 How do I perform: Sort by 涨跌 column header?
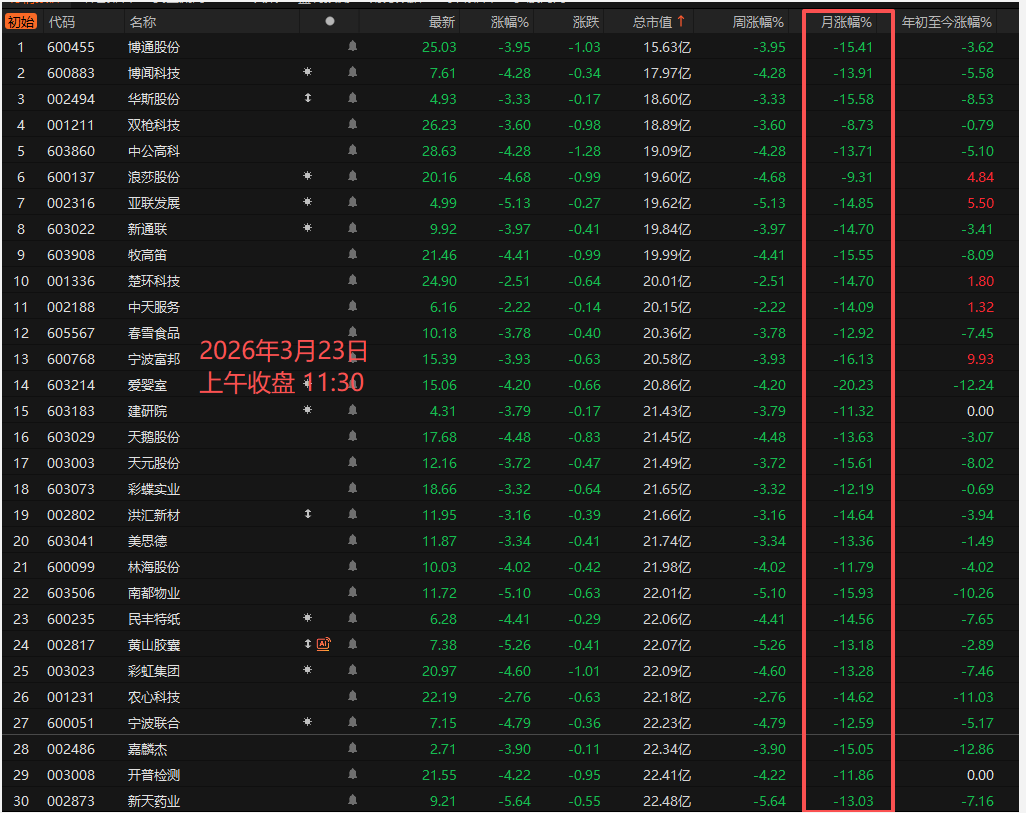pyautogui.click(x=586, y=22)
